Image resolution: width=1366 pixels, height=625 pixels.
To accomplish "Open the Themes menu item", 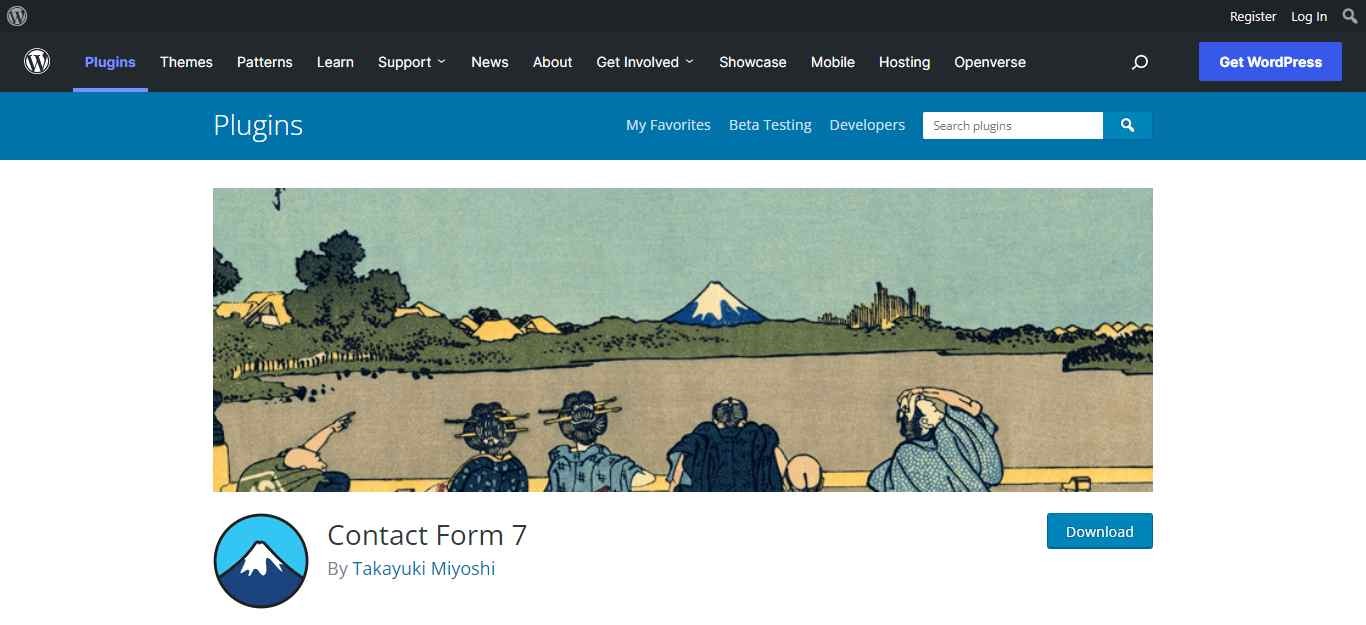I will (186, 62).
